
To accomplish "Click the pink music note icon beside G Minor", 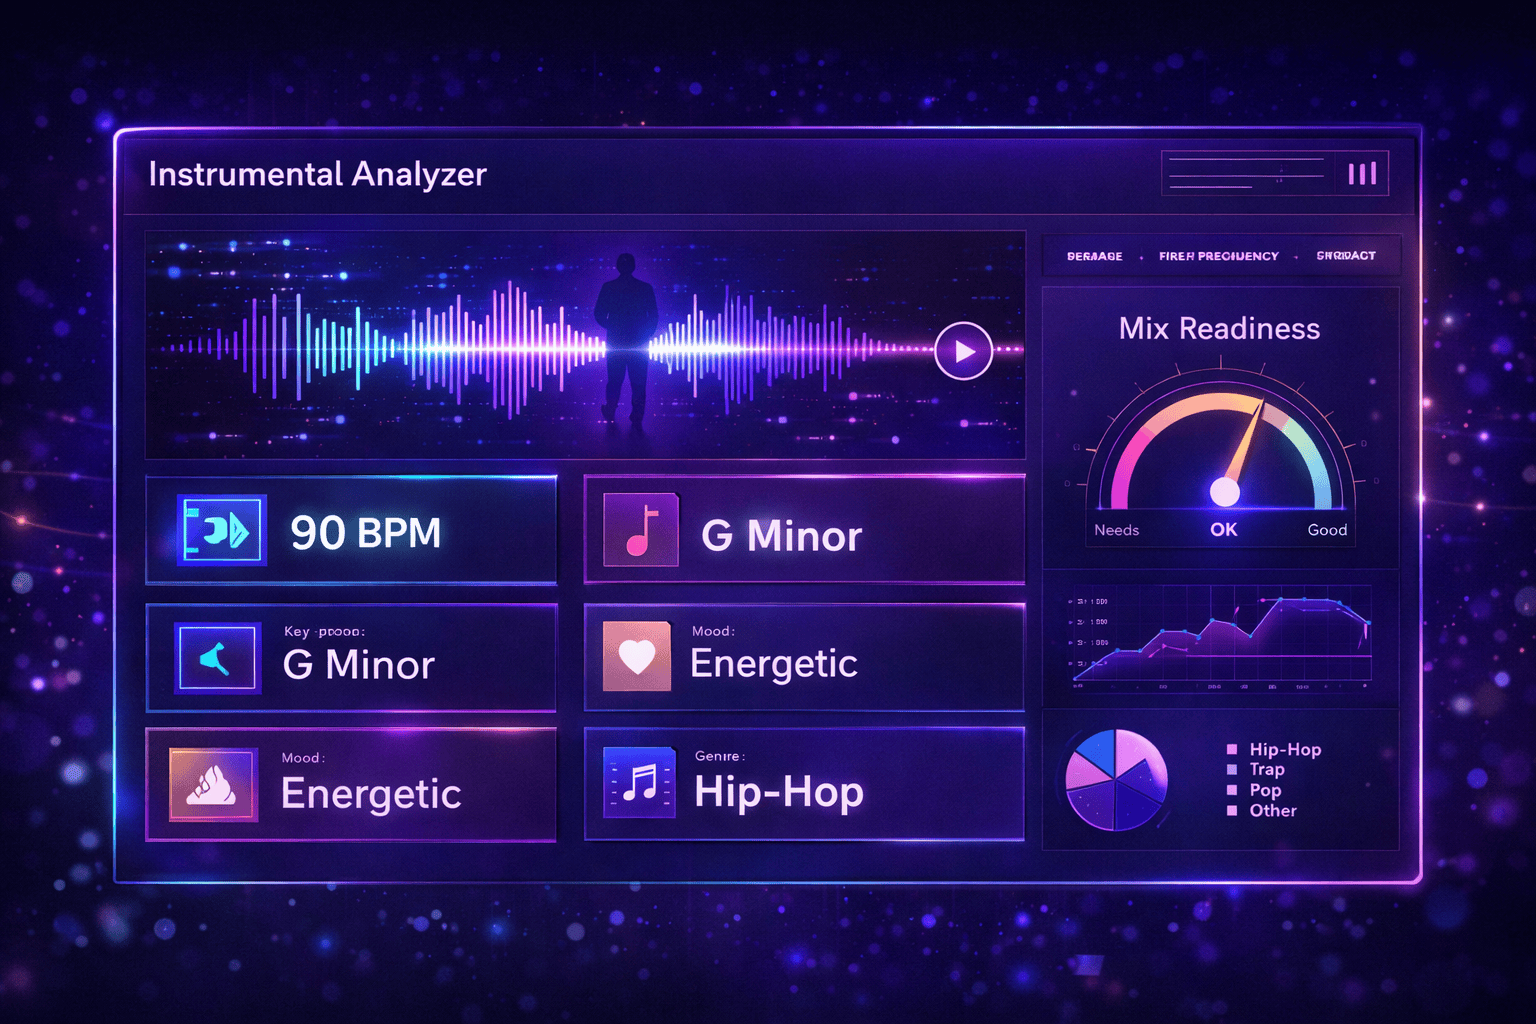I will [x=639, y=529].
